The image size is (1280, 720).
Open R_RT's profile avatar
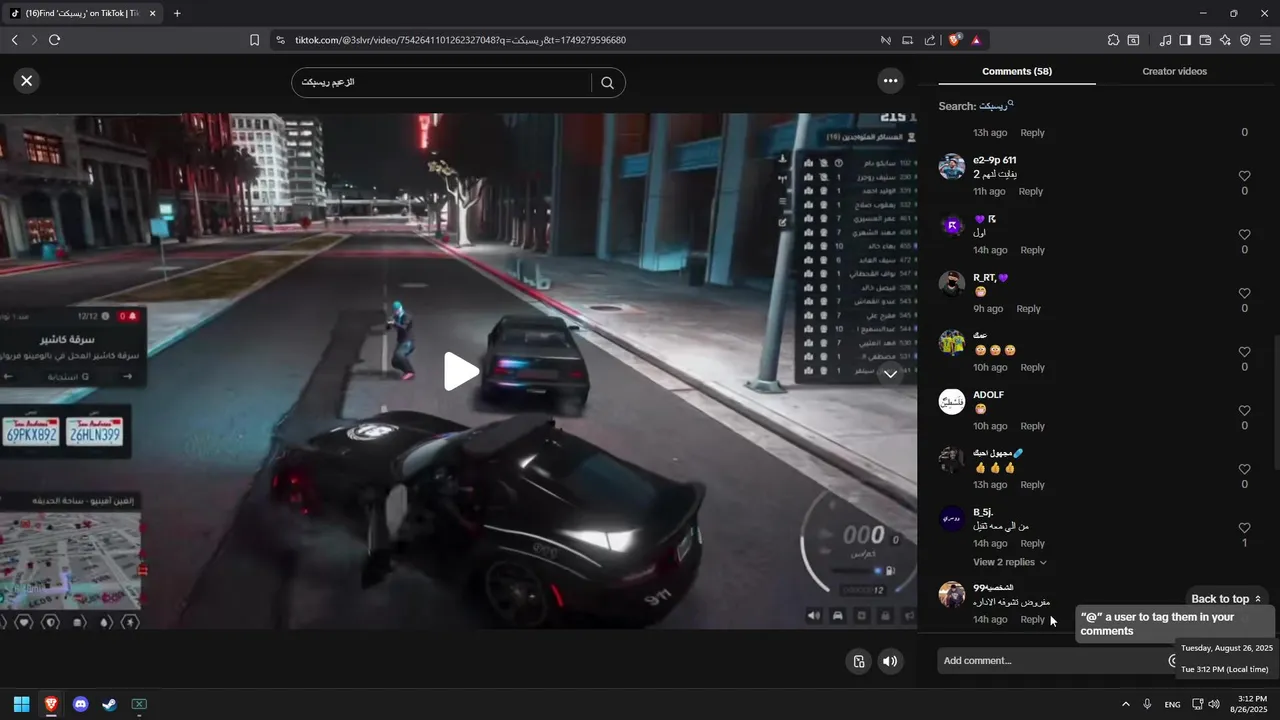point(951,284)
